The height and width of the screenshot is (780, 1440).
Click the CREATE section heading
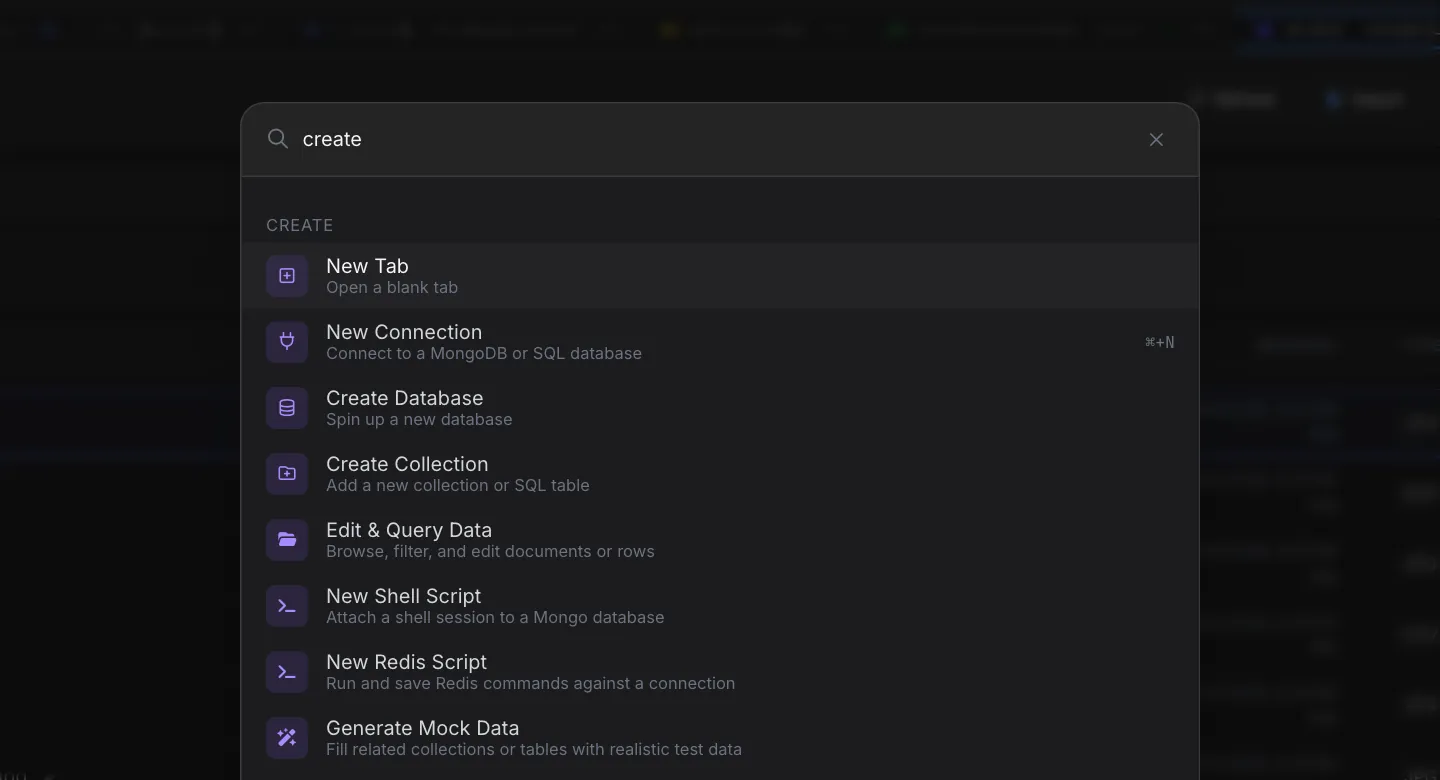click(300, 226)
